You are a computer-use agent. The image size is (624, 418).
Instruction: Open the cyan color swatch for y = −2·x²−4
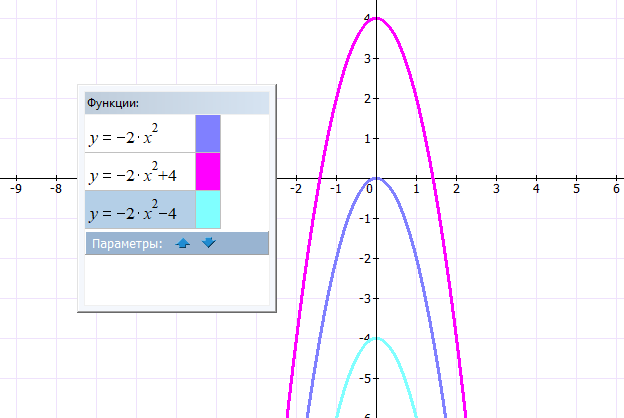click(207, 211)
